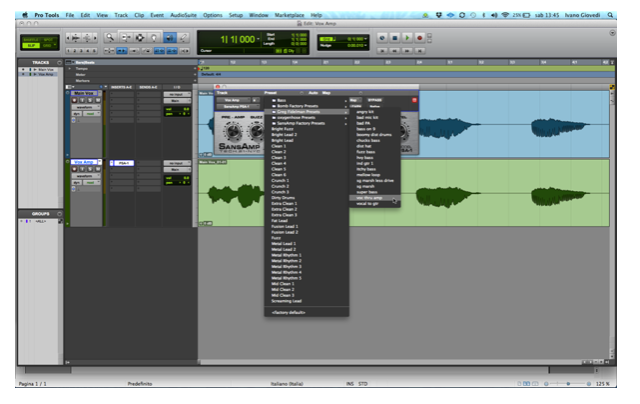Open the Bomb Factory Presets folder
Viewport: 640px width, 404px height.
coord(307,106)
